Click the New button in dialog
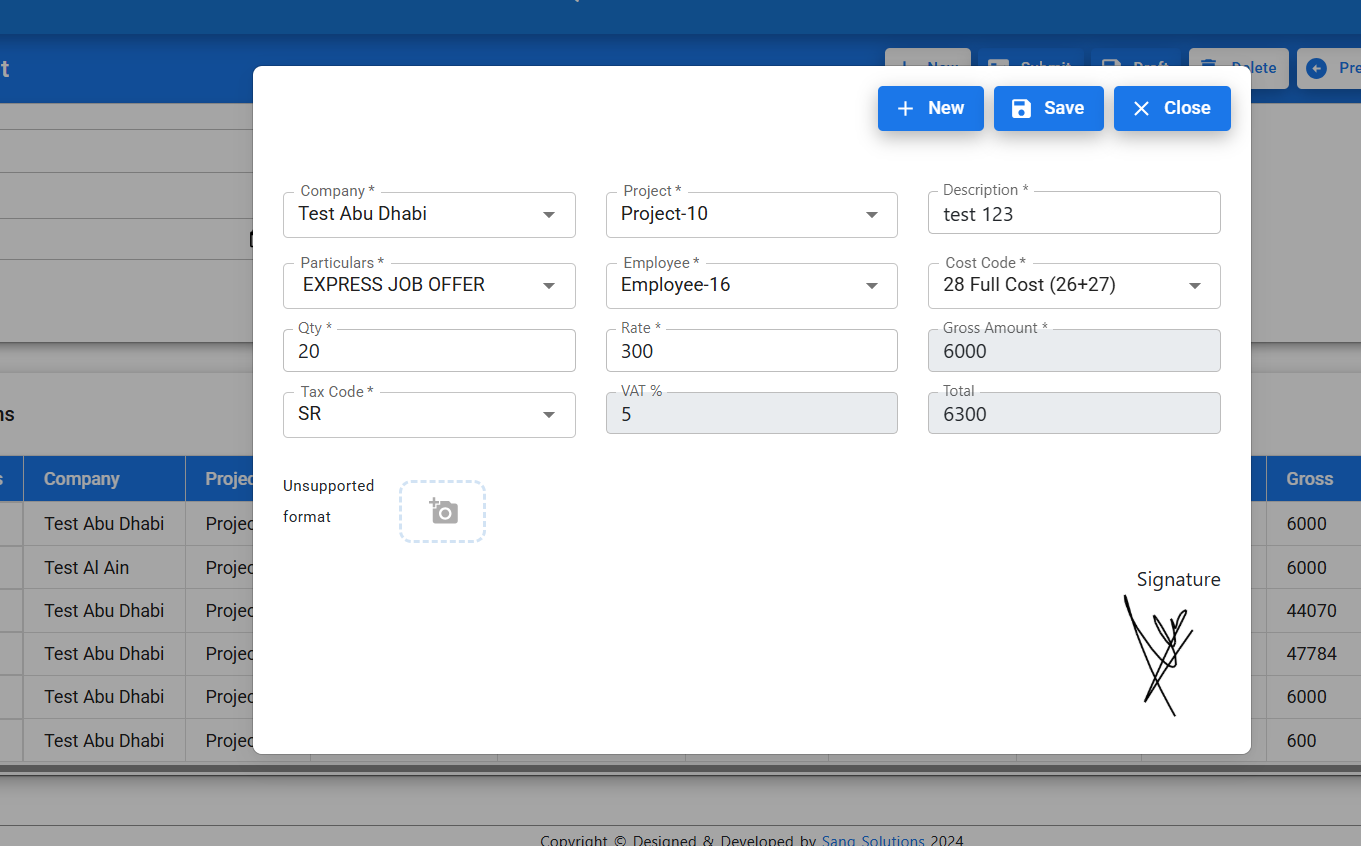 (930, 108)
